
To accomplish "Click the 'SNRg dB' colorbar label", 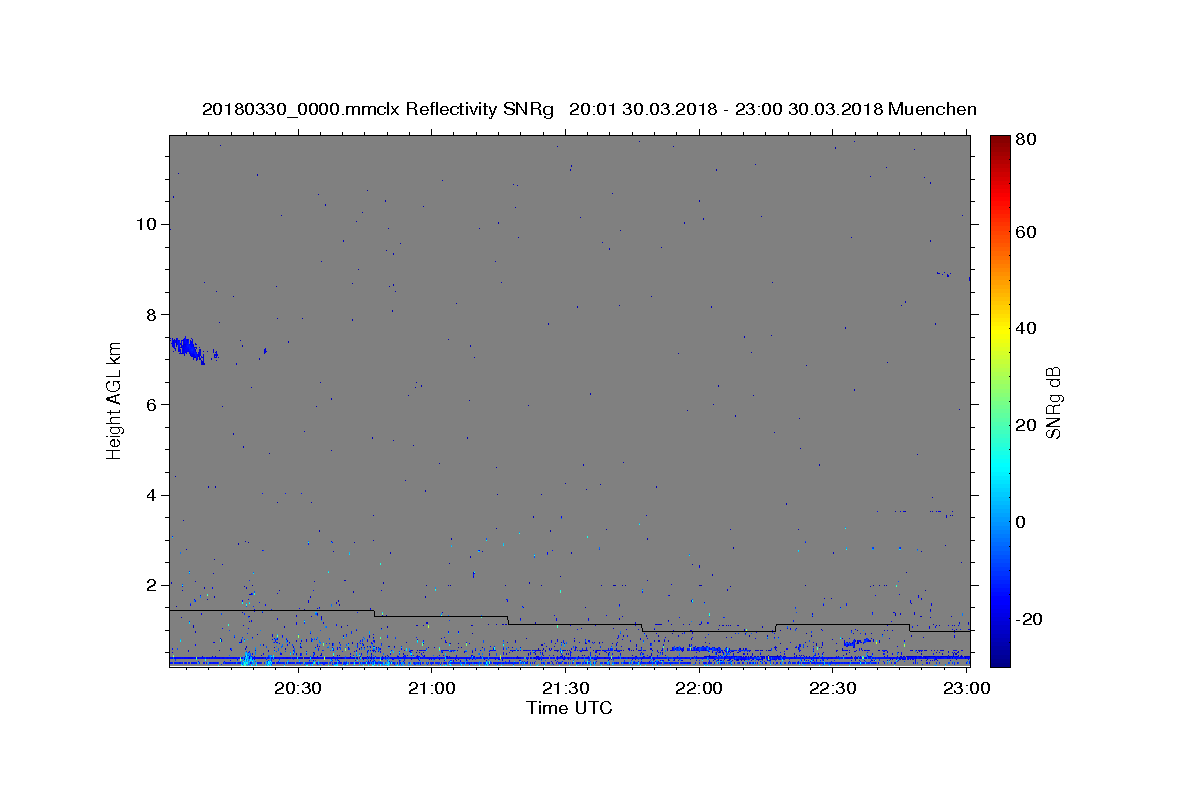I will [x=1053, y=402].
